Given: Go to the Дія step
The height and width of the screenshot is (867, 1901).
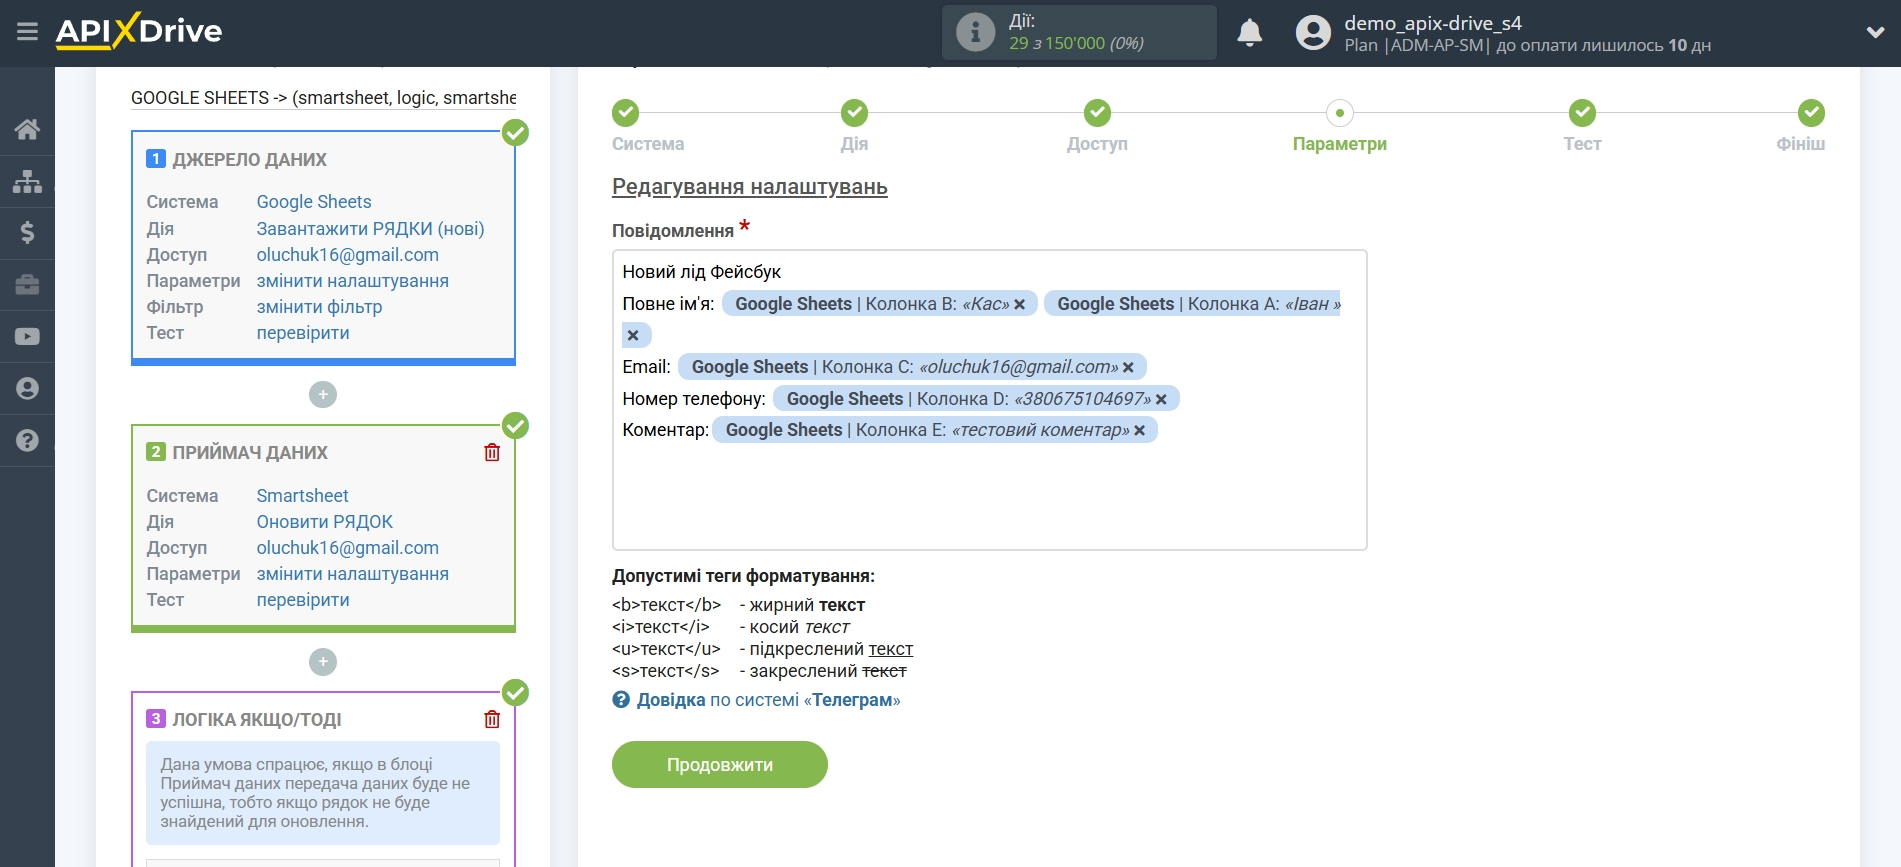Looking at the screenshot, I should tap(854, 113).
